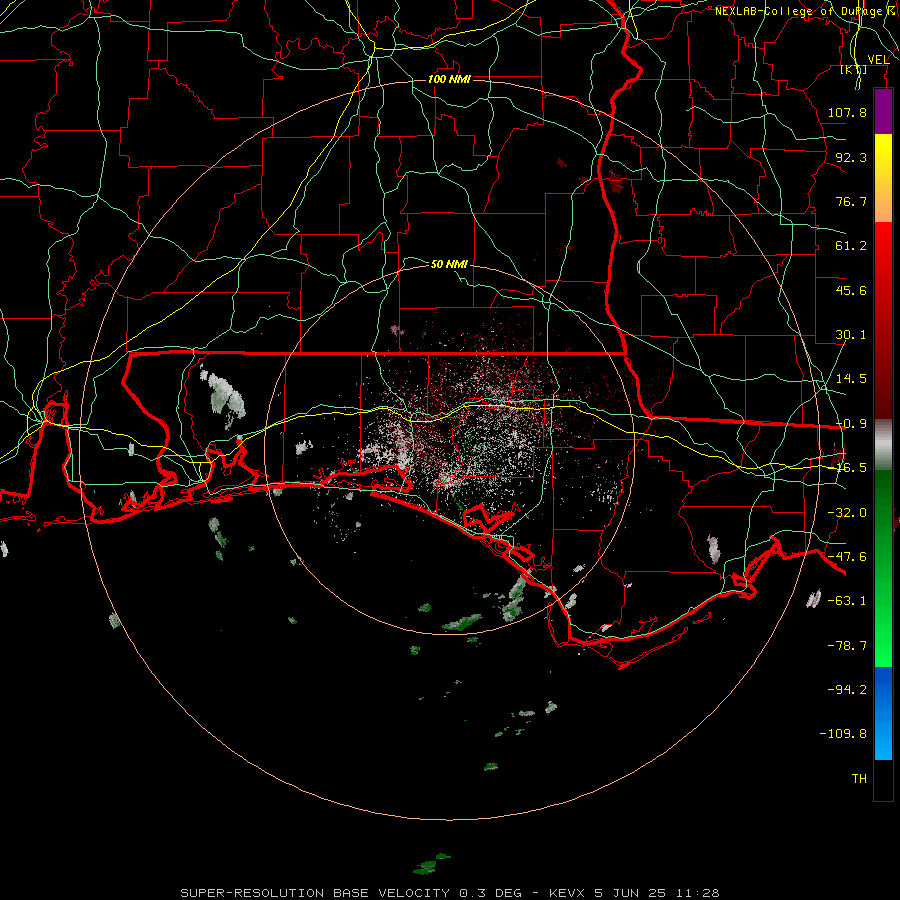Click the 50 NMI range ring label
900x900 pixels.
coord(449,264)
